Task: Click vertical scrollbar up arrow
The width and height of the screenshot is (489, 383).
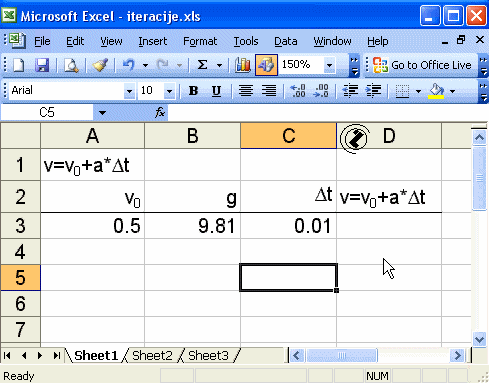Action: tap(480, 137)
